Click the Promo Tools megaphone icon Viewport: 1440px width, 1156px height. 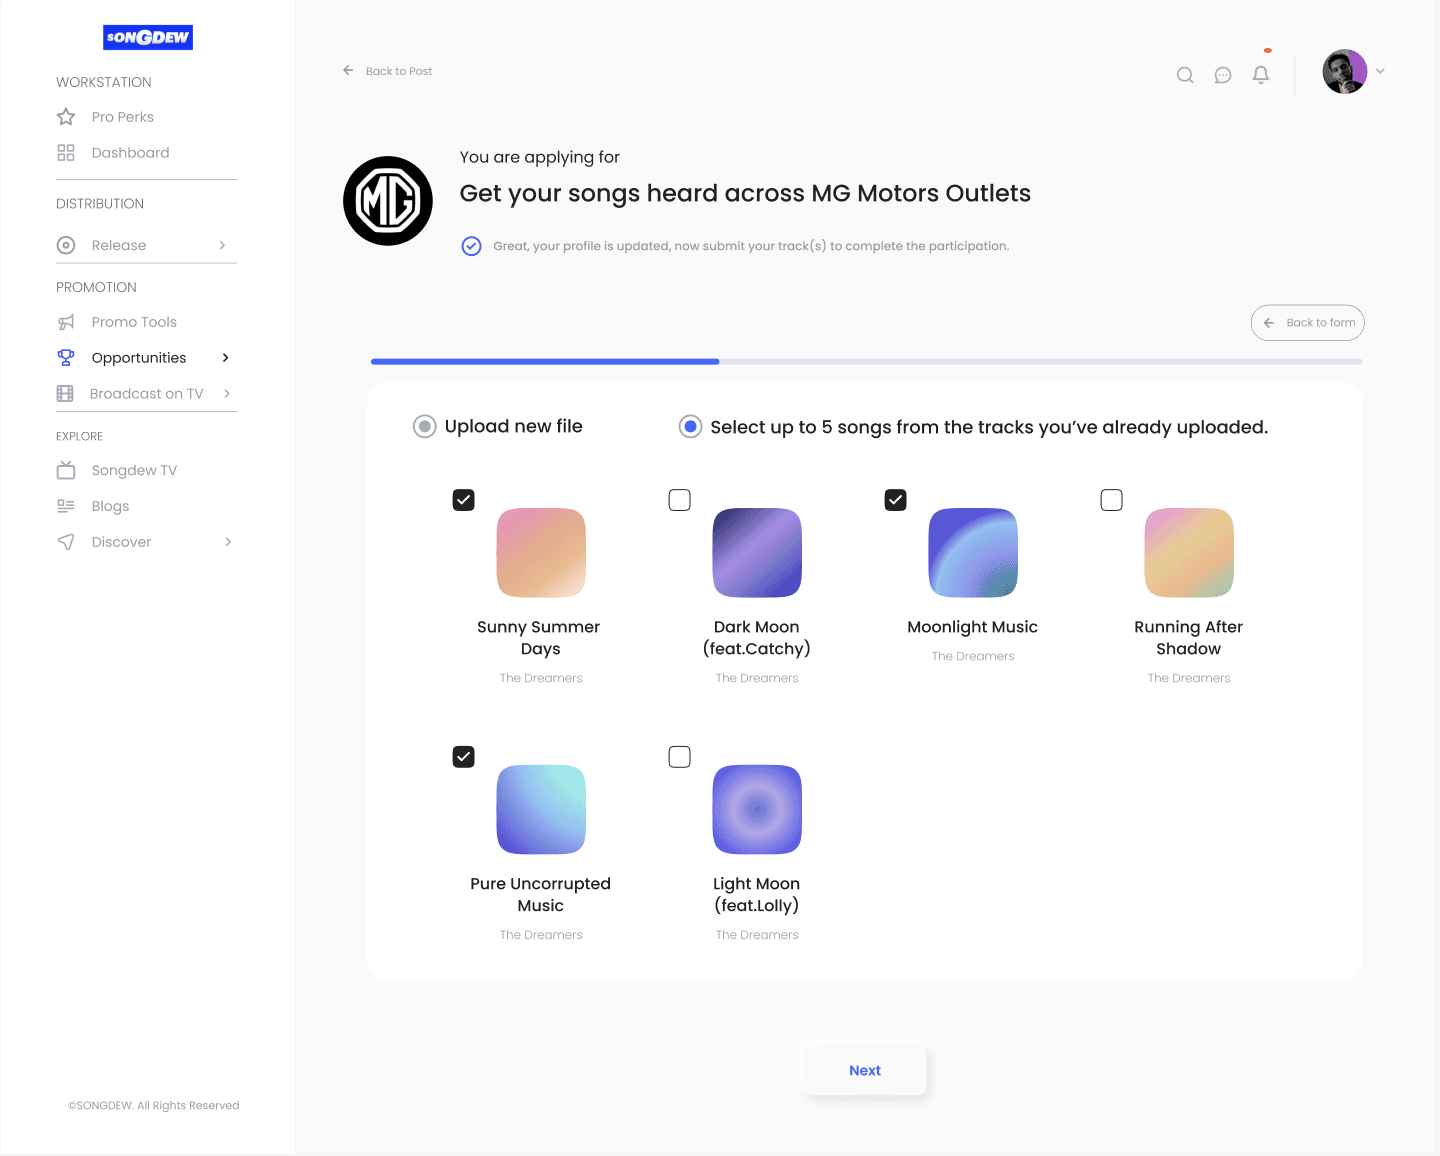(66, 322)
